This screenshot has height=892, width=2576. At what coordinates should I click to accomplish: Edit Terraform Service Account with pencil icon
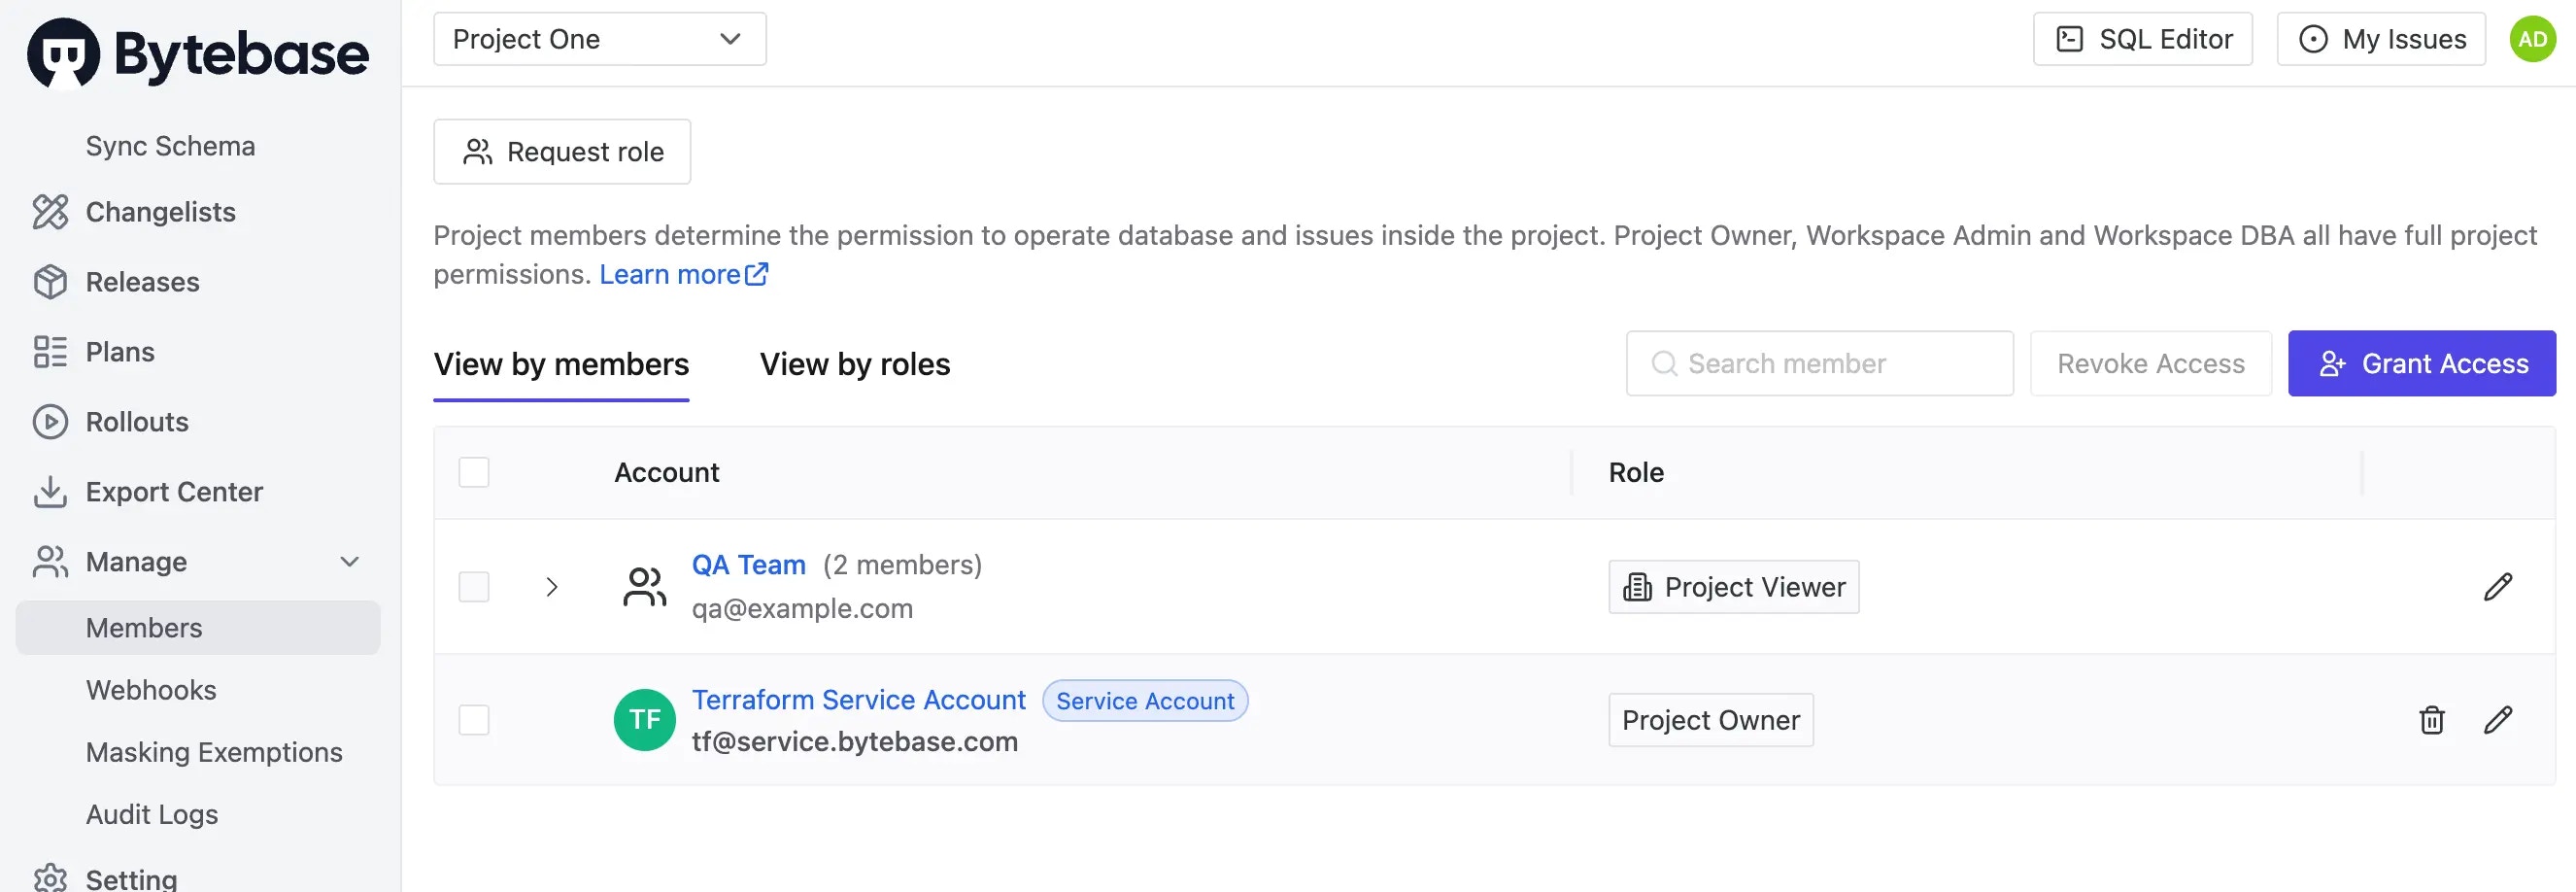(x=2497, y=720)
